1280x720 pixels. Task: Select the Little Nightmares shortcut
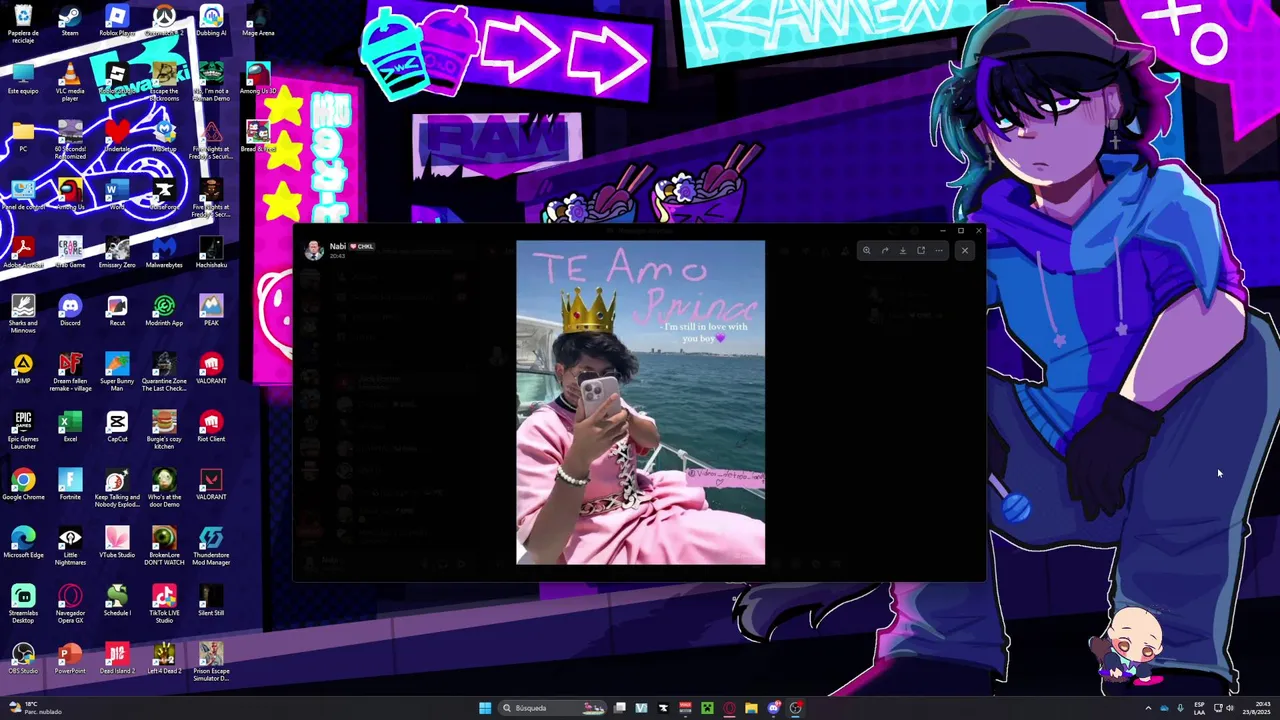click(x=70, y=546)
